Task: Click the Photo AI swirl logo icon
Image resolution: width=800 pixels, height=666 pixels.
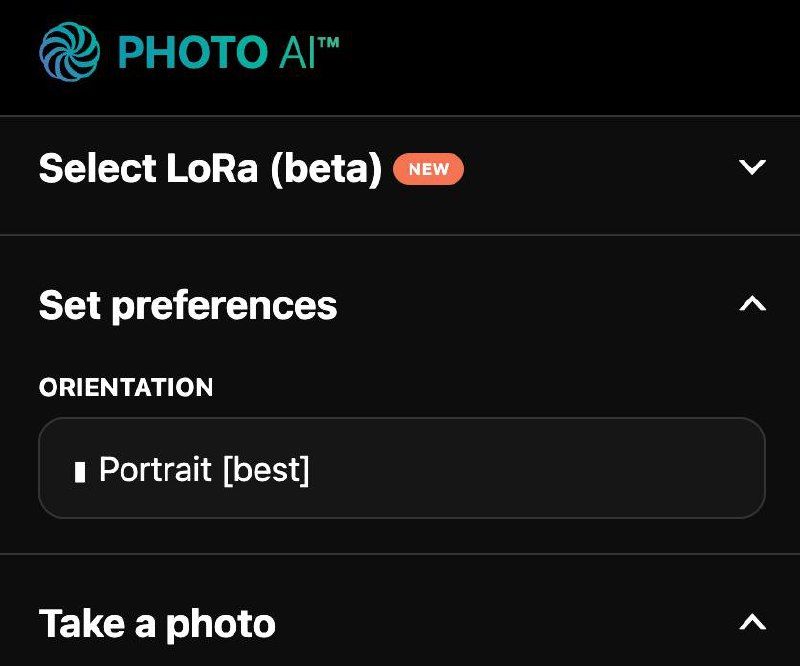Action: coord(69,52)
